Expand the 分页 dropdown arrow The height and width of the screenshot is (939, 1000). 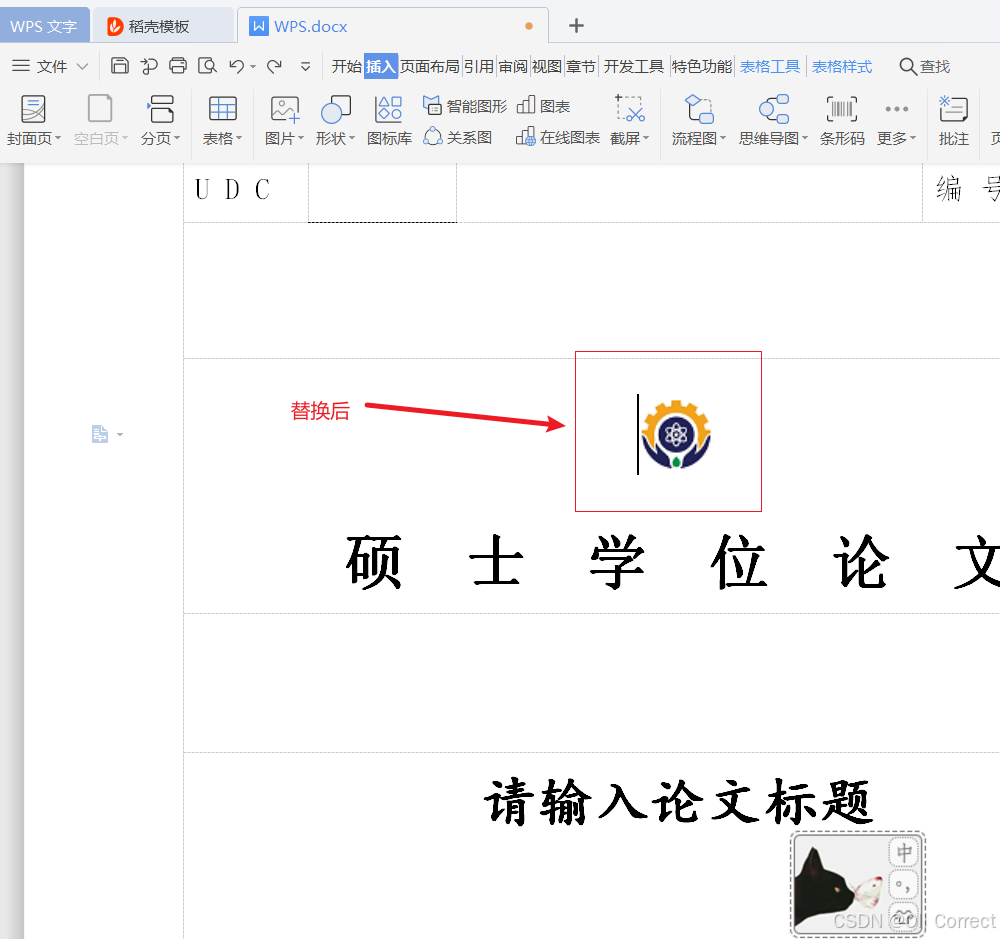(177, 138)
